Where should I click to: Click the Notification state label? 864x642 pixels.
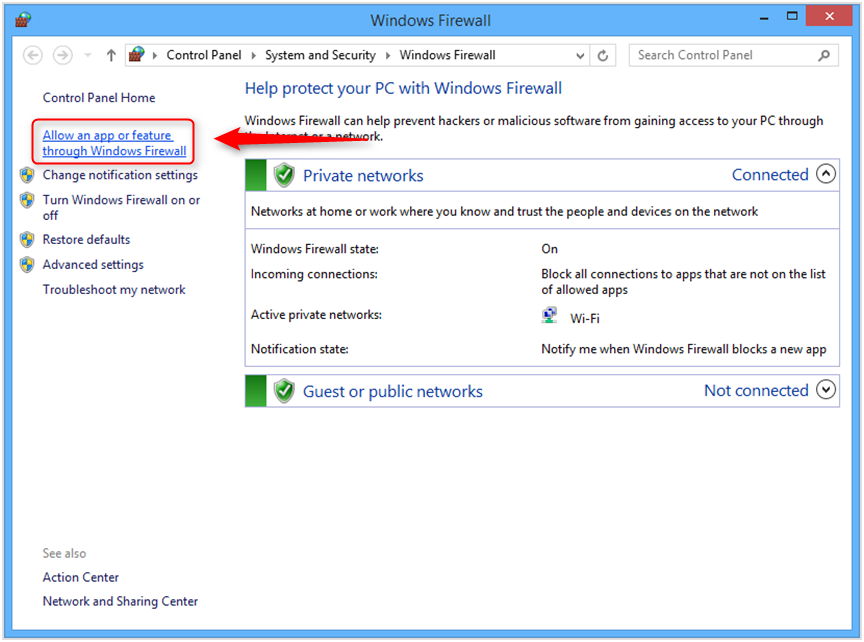[x=300, y=349]
